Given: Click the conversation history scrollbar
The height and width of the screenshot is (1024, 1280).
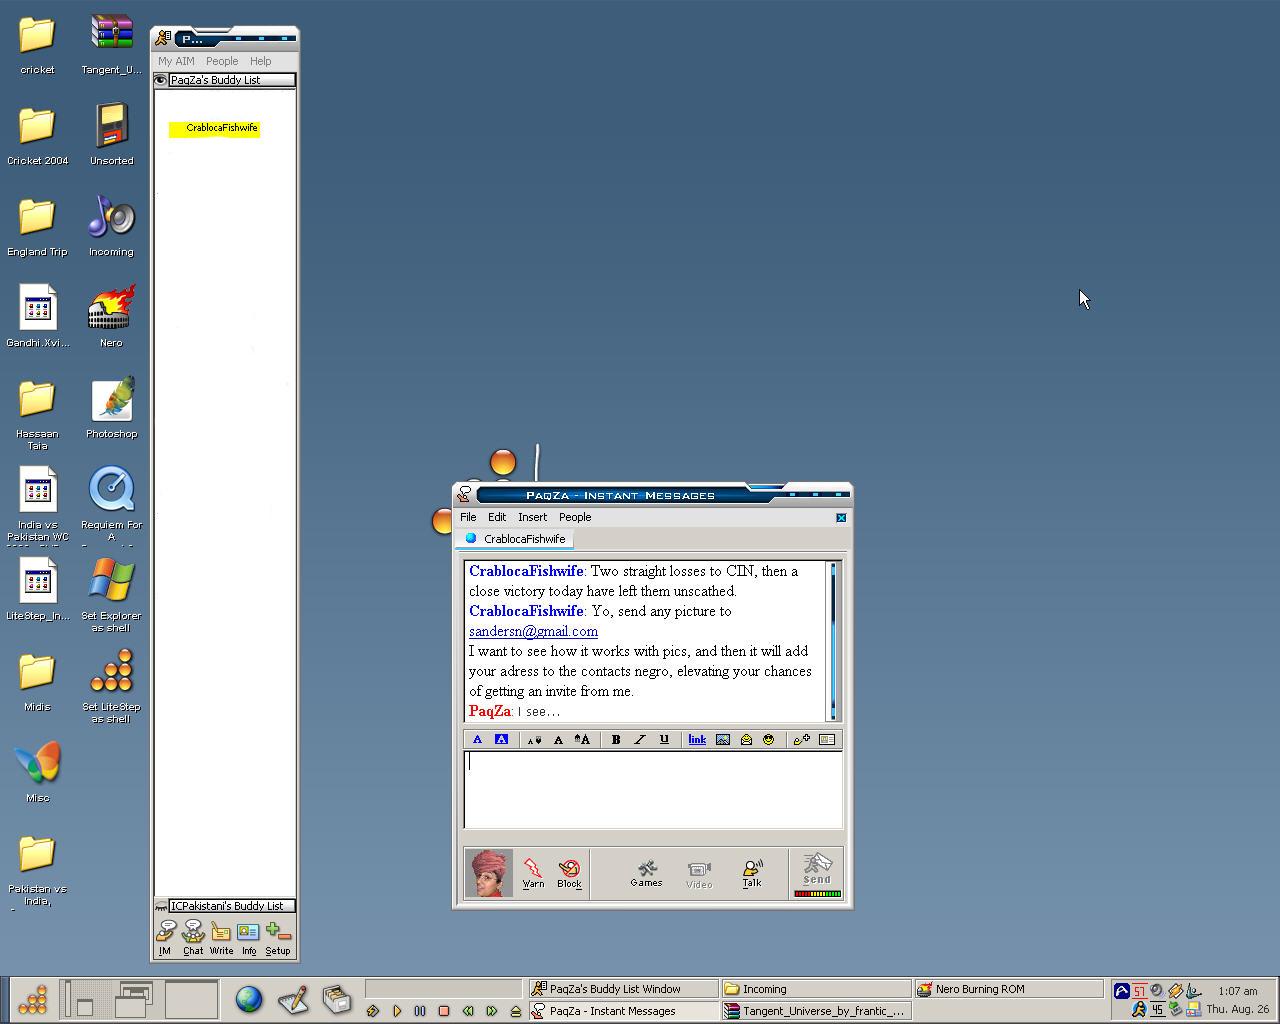Looking at the screenshot, I should [833, 640].
